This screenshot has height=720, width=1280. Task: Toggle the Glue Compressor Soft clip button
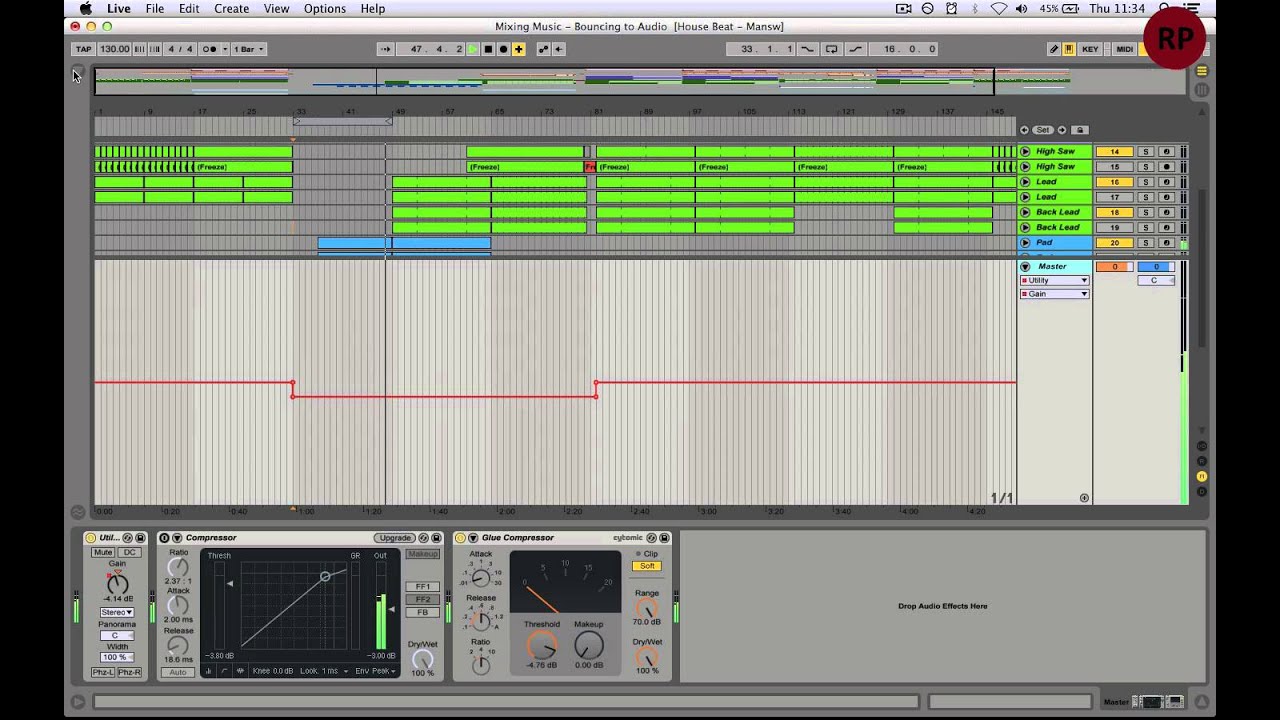click(647, 566)
